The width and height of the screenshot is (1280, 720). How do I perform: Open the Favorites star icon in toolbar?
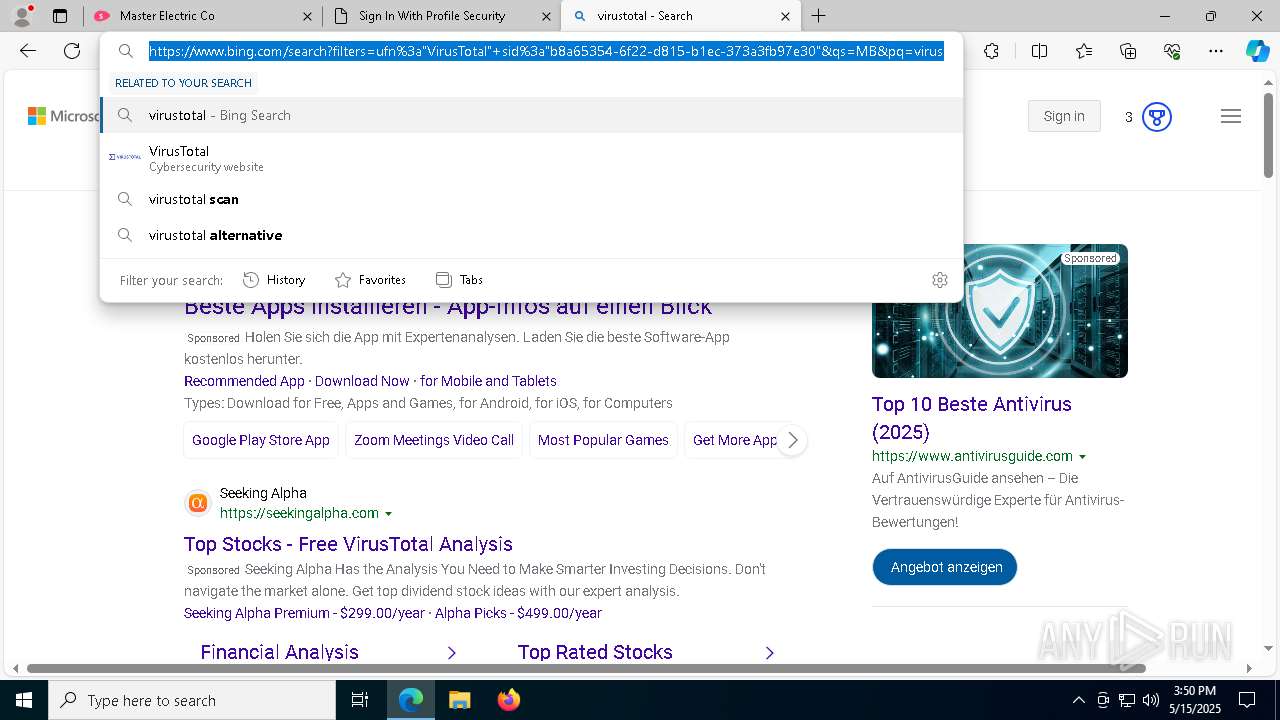1084,51
